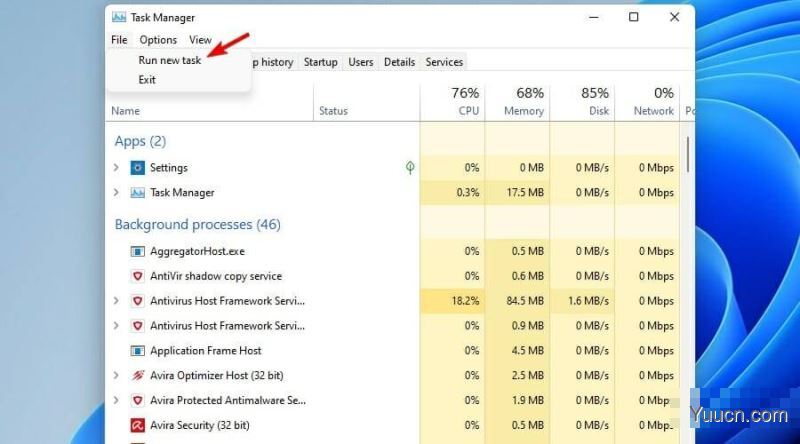This screenshot has height=444, width=800.
Task: Select the Background processes (46) group header
Action: [x=197, y=225]
